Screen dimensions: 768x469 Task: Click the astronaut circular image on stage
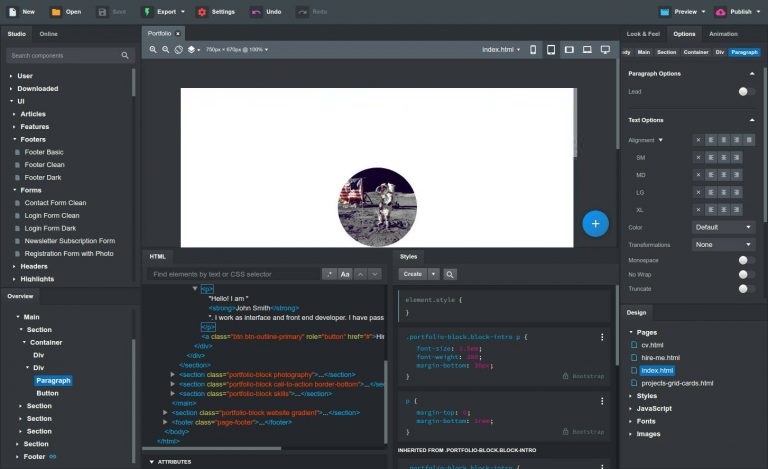pos(377,207)
